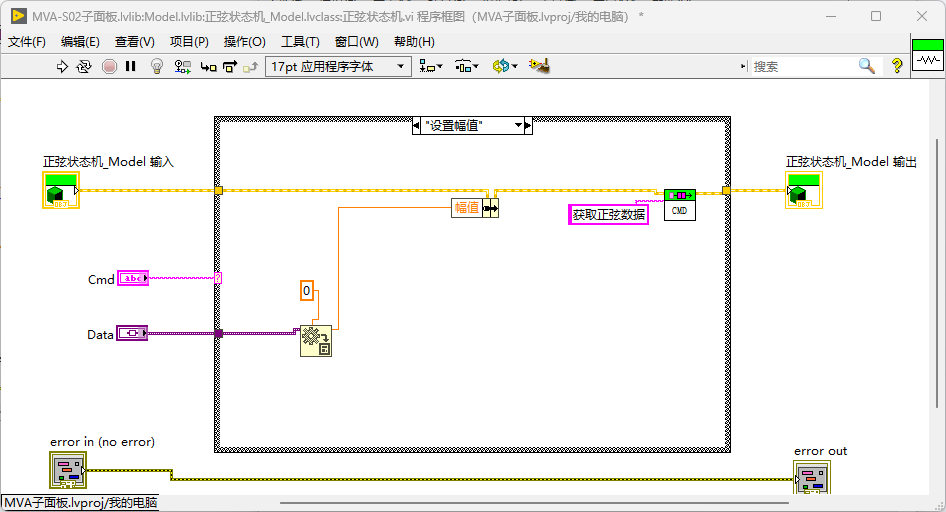Select the error out cluster terminal

pyautogui.click(x=811, y=478)
